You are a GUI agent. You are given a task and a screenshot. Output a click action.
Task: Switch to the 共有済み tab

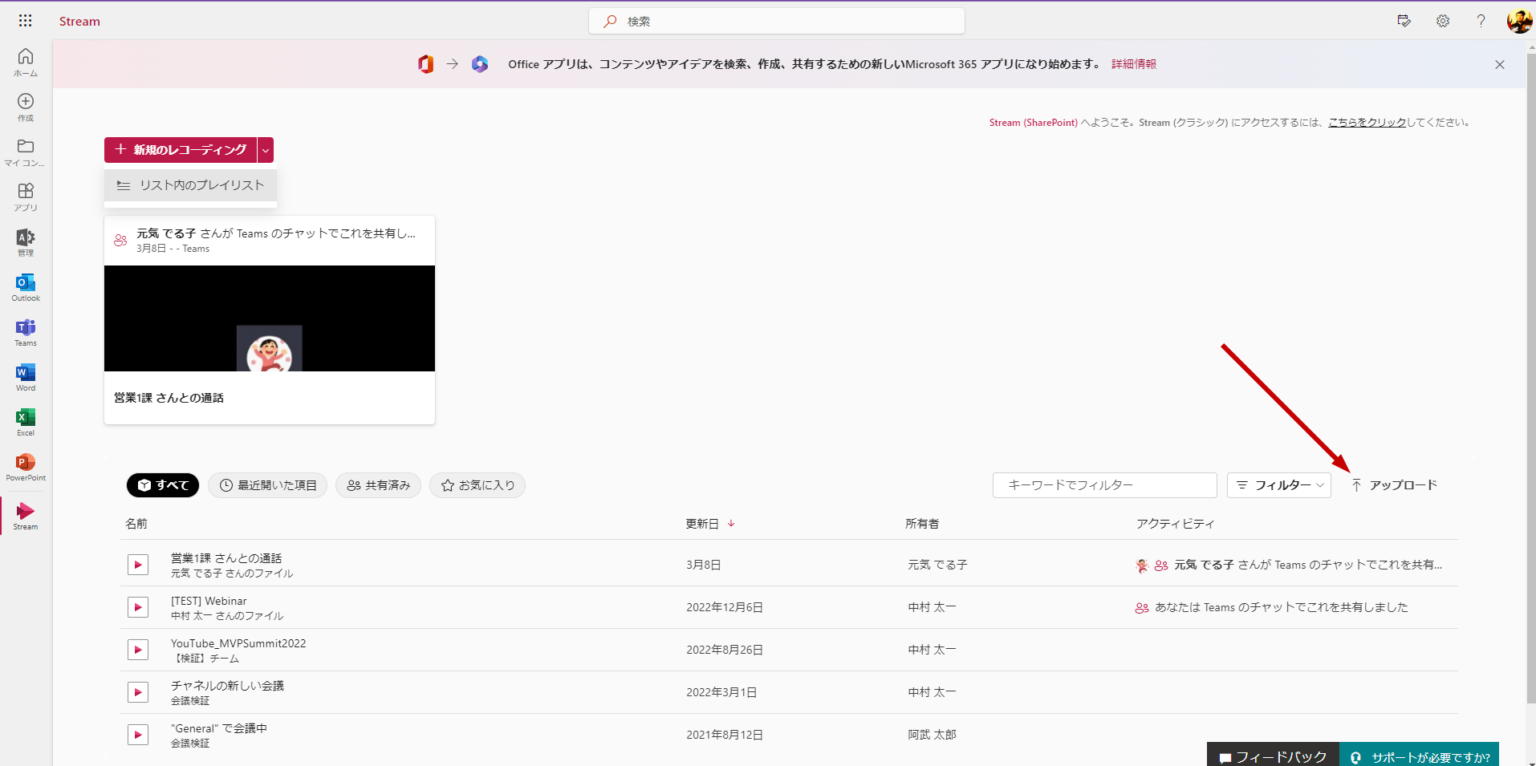[x=379, y=485]
